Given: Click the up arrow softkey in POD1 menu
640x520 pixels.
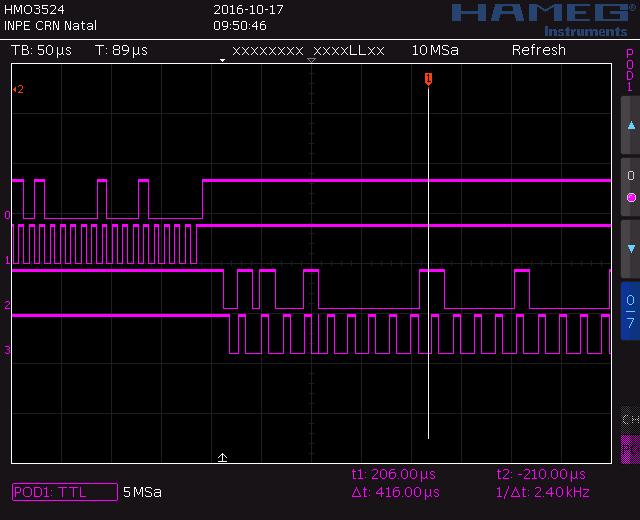Looking at the screenshot, I should [631, 125].
